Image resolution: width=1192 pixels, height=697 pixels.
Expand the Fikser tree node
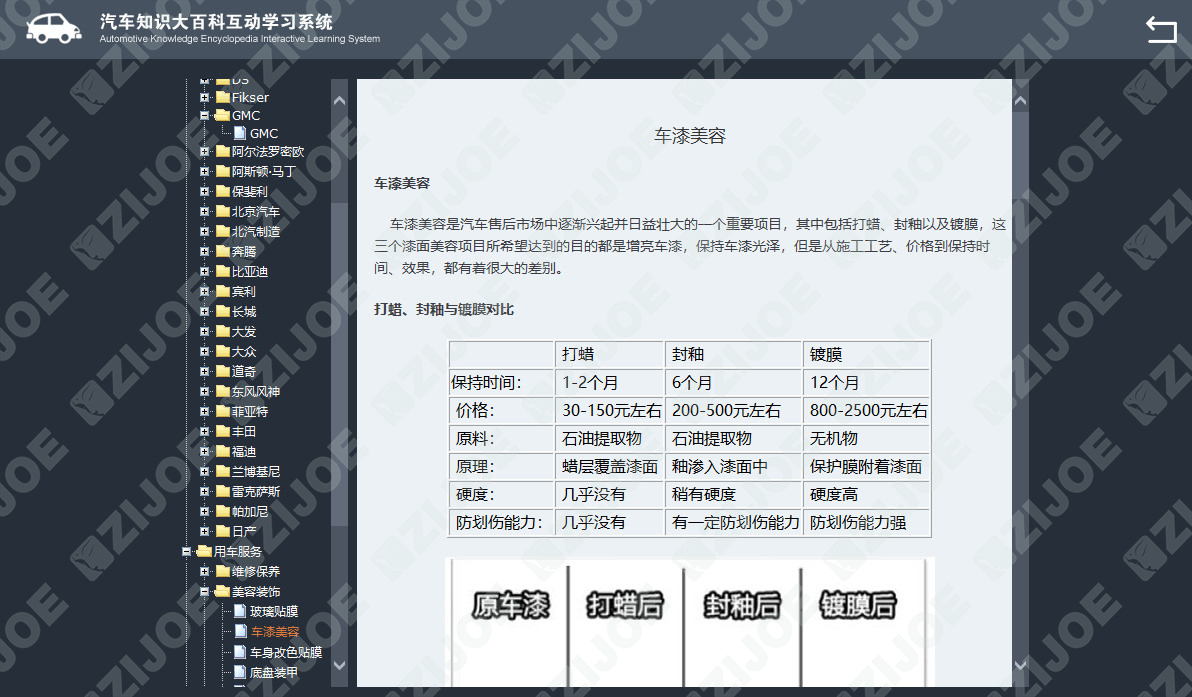click(x=204, y=97)
